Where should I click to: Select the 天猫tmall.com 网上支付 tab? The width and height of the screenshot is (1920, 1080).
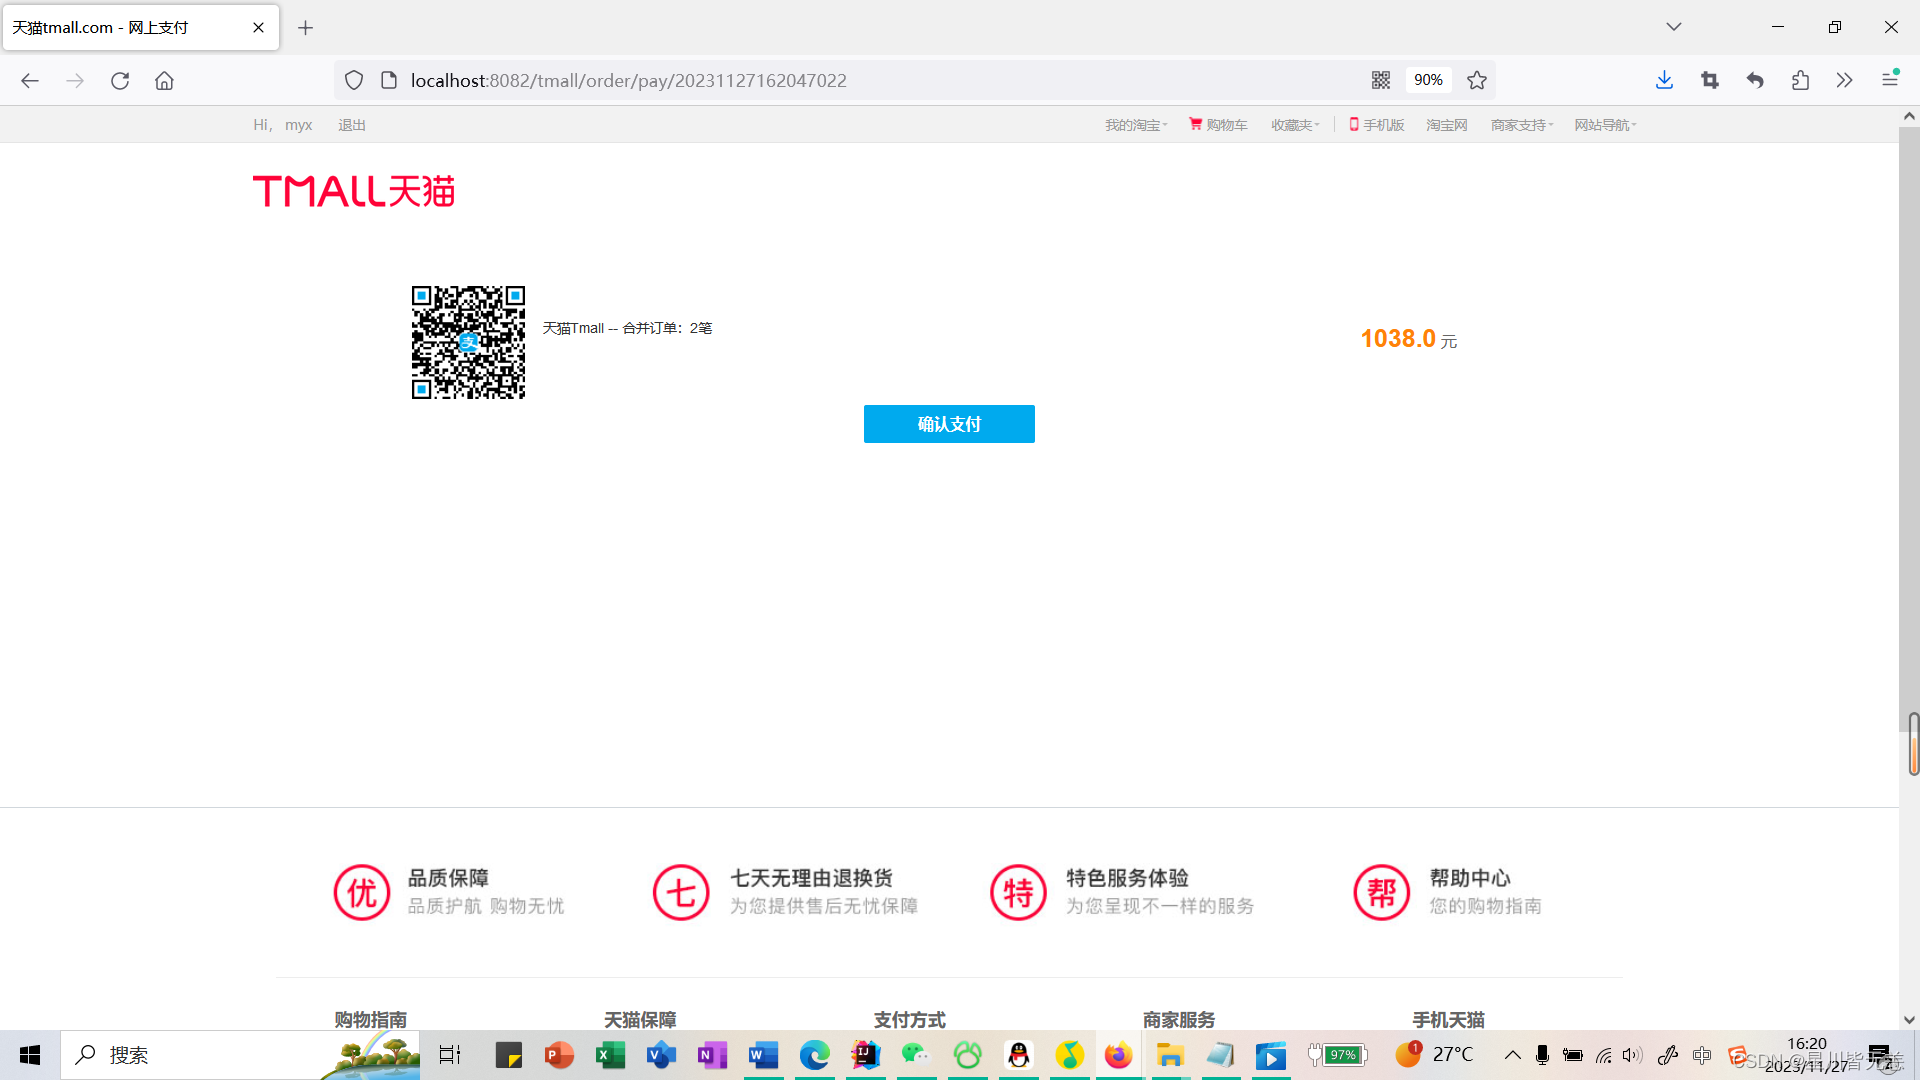(140, 28)
